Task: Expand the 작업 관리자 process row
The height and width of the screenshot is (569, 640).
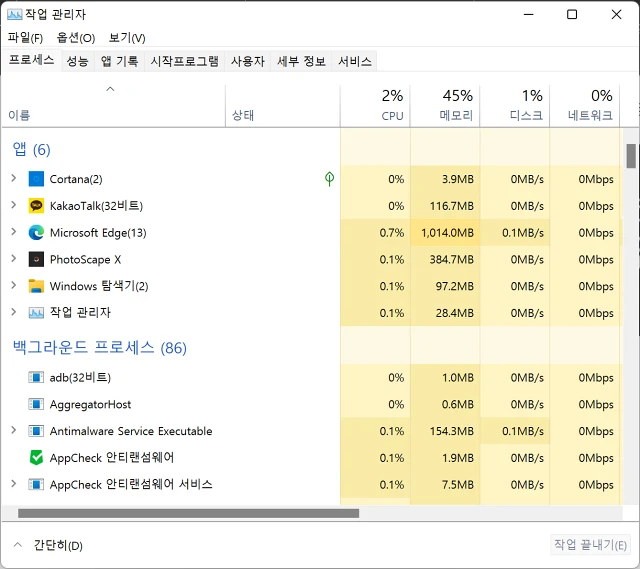Action: (x=13, y=312)
